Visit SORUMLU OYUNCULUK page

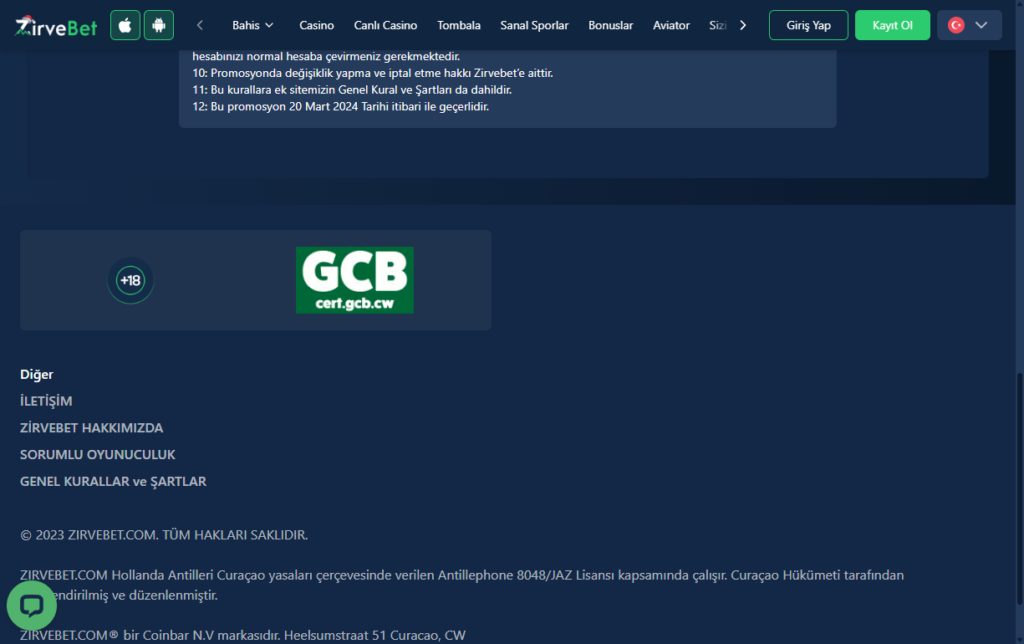[98, 455]
